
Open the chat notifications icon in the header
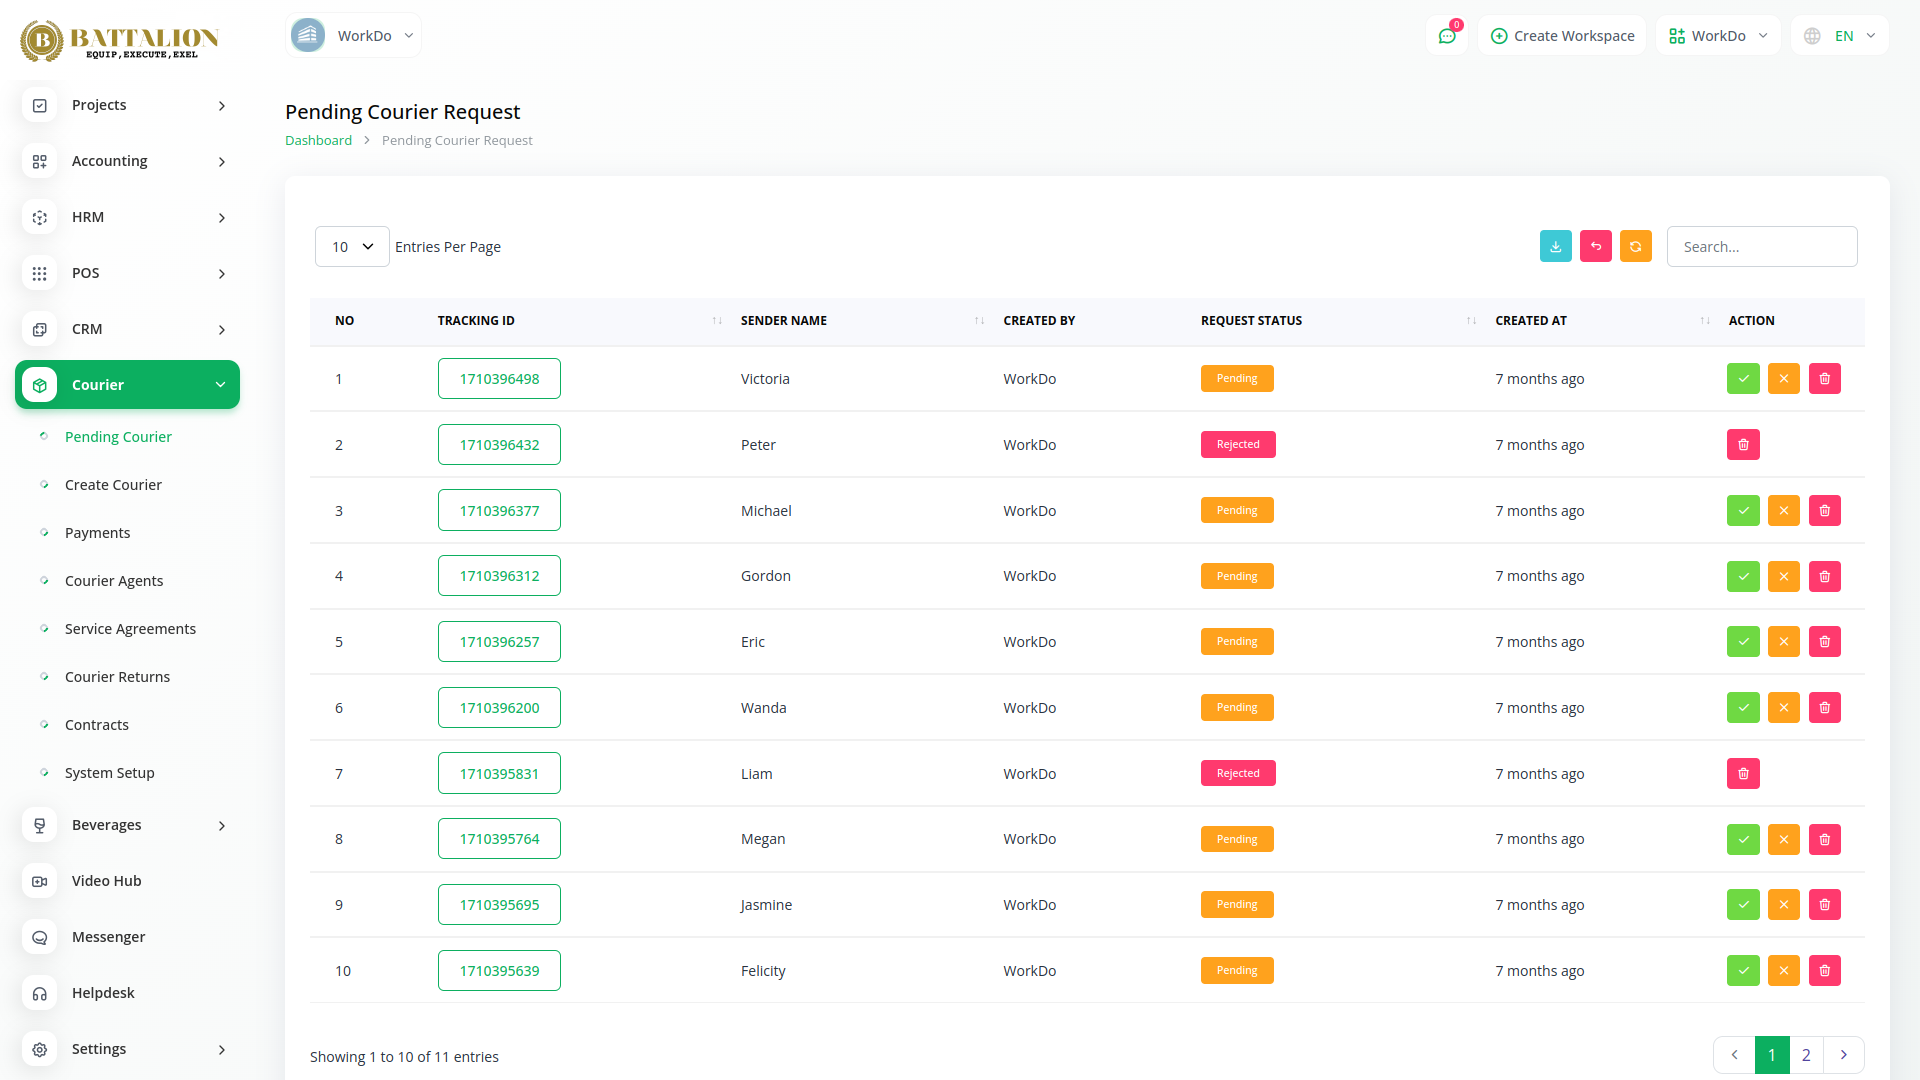[1447, 36]
